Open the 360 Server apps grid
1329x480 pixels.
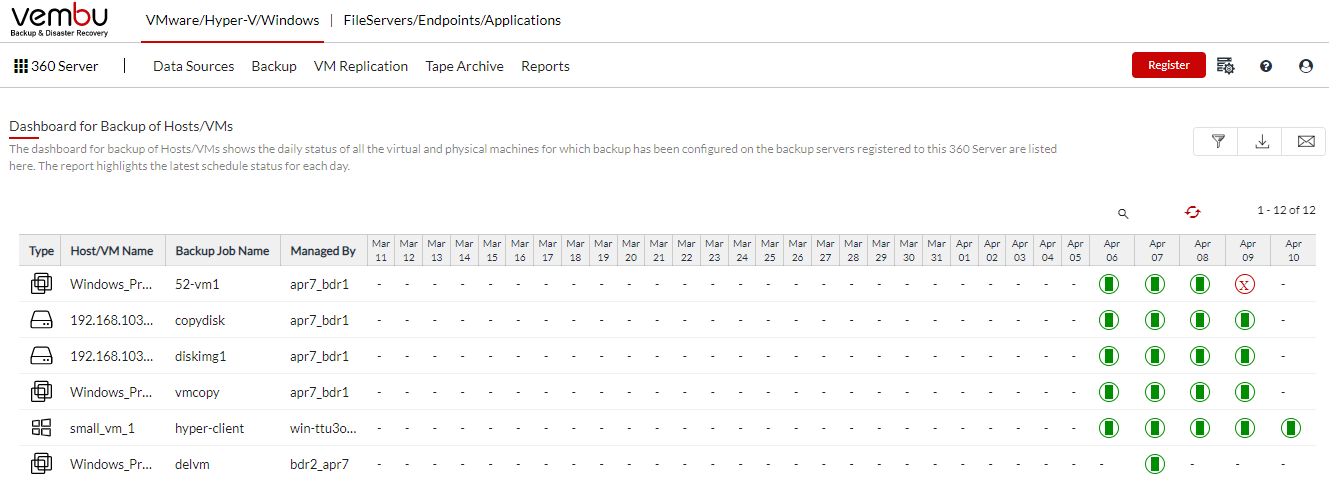coord(21,66)
